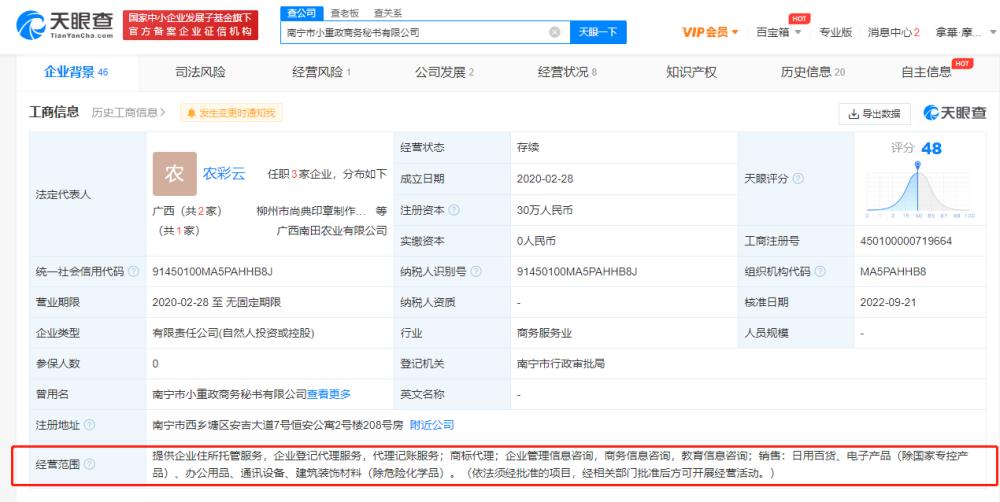The width and height of the screenshot is (1000, 502).
Task: Click registered capital 30万人民币
Action: click(x=545, y=210)
